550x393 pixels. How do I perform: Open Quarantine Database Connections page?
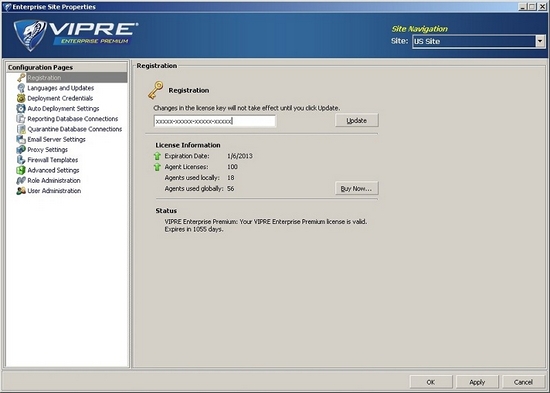(75, 129)
